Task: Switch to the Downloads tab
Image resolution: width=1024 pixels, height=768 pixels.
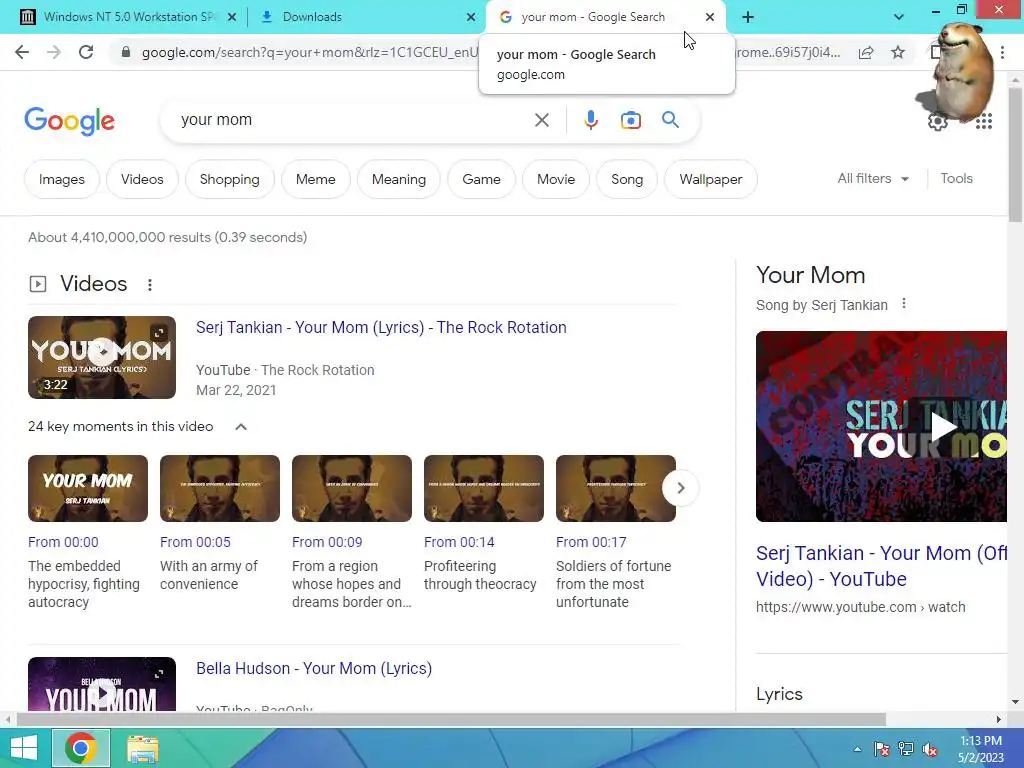Action: 364,17
